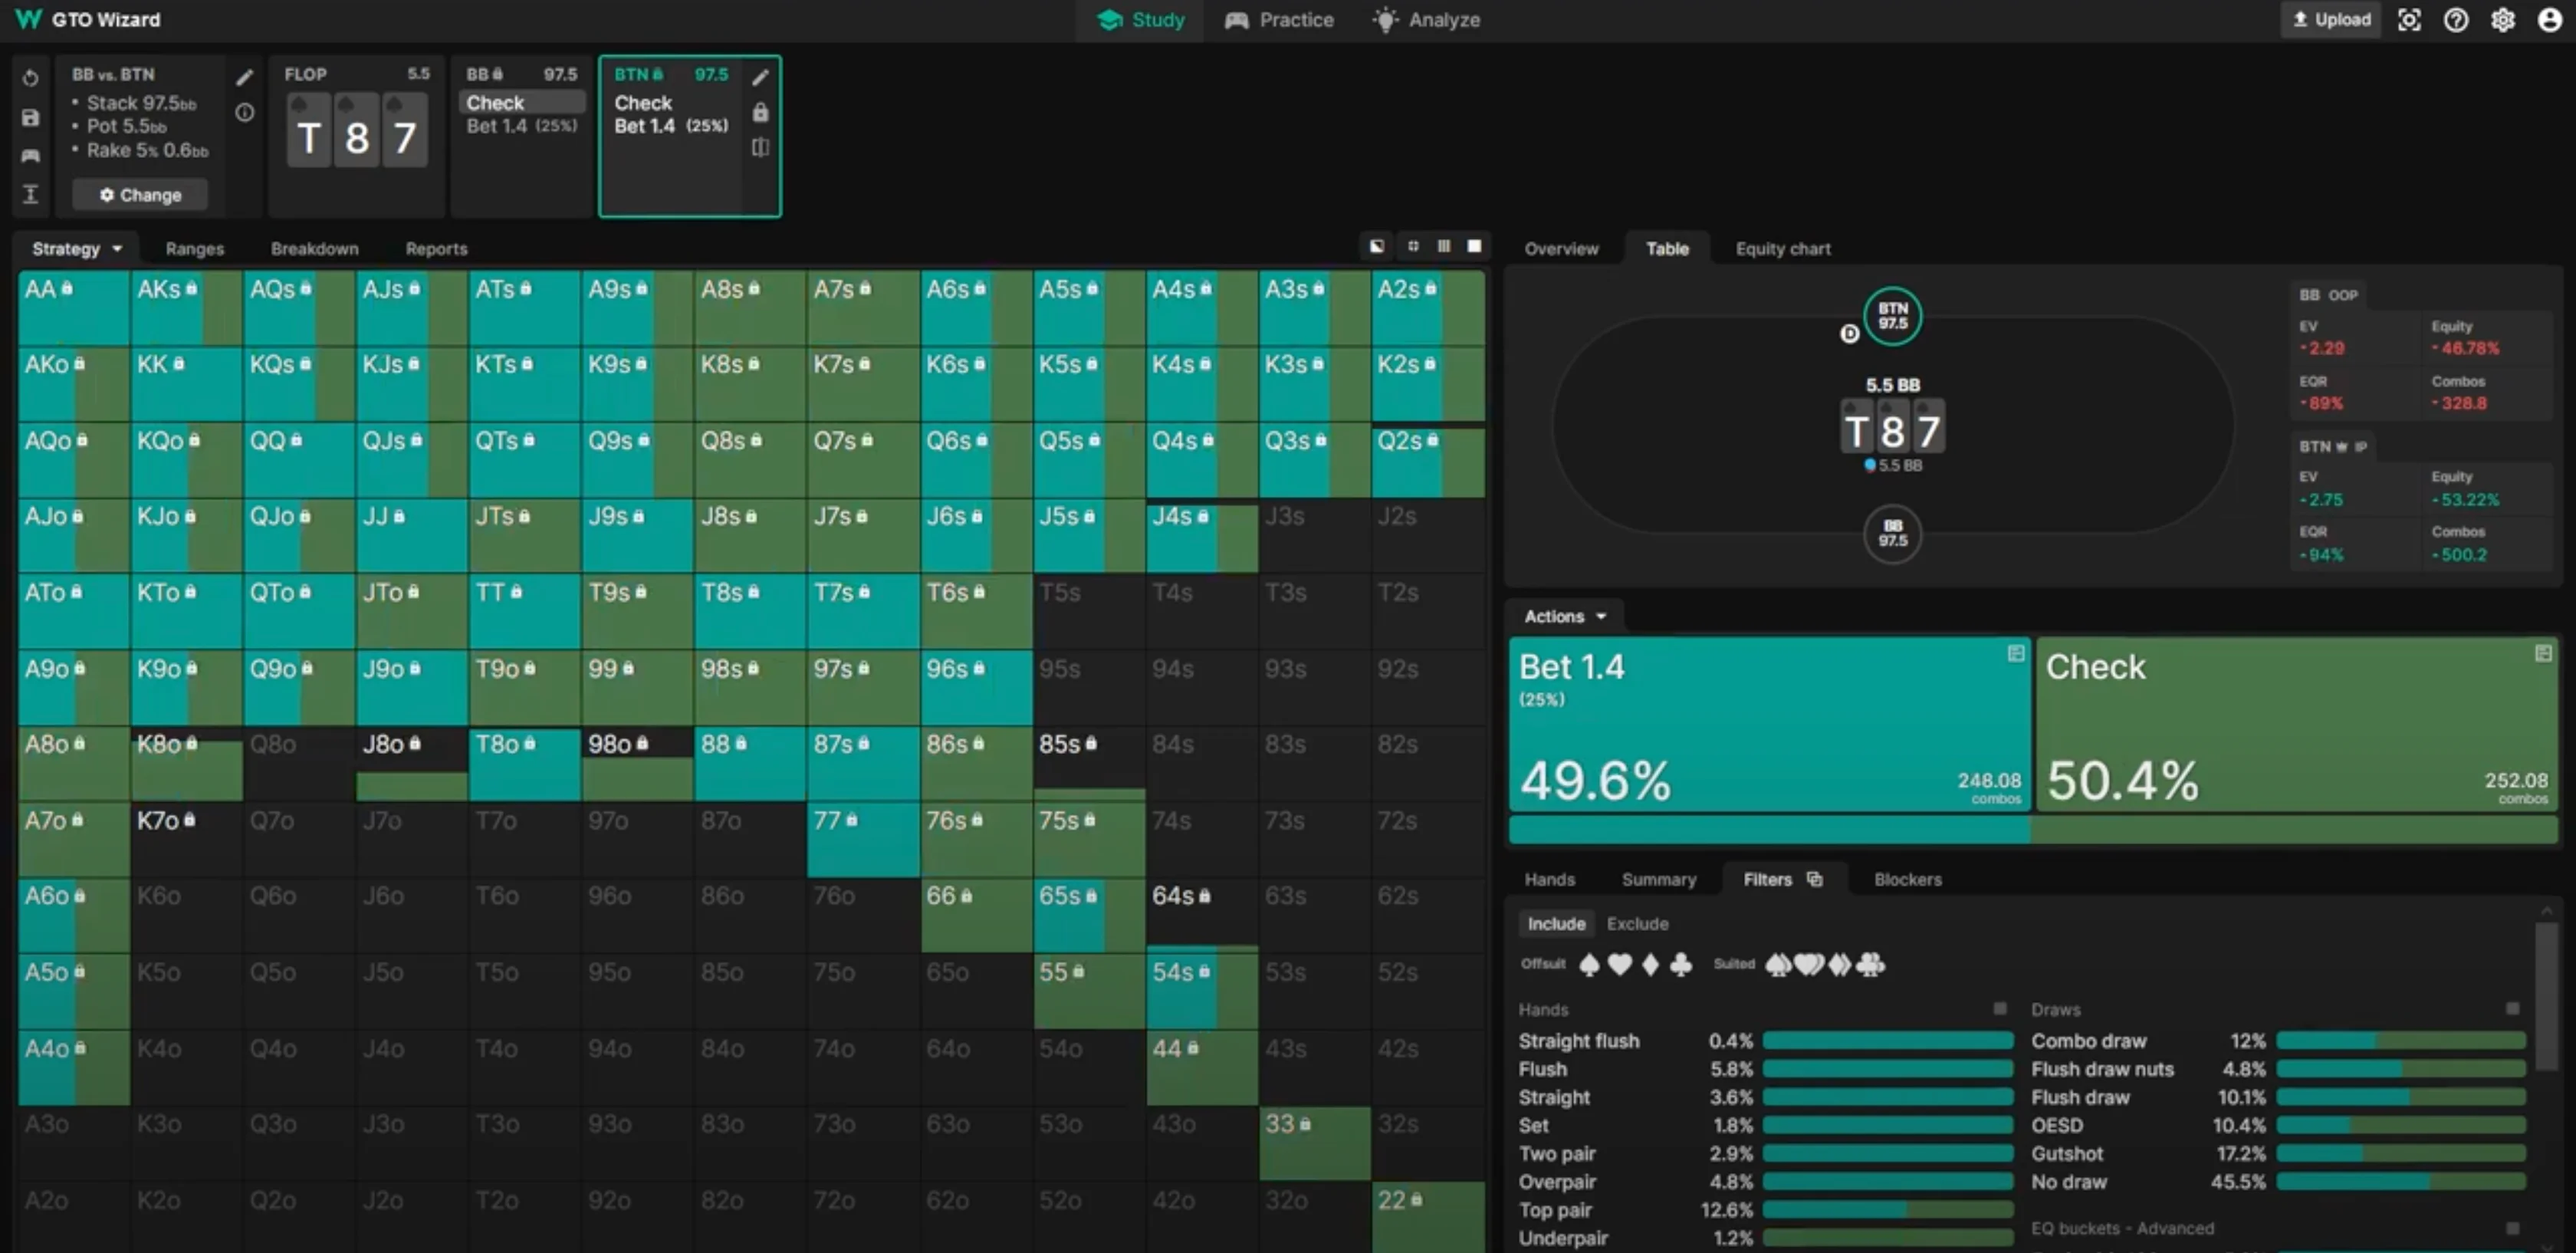
Task: Click the screenshot capture icon in top bar
Action: (2409, 20)
